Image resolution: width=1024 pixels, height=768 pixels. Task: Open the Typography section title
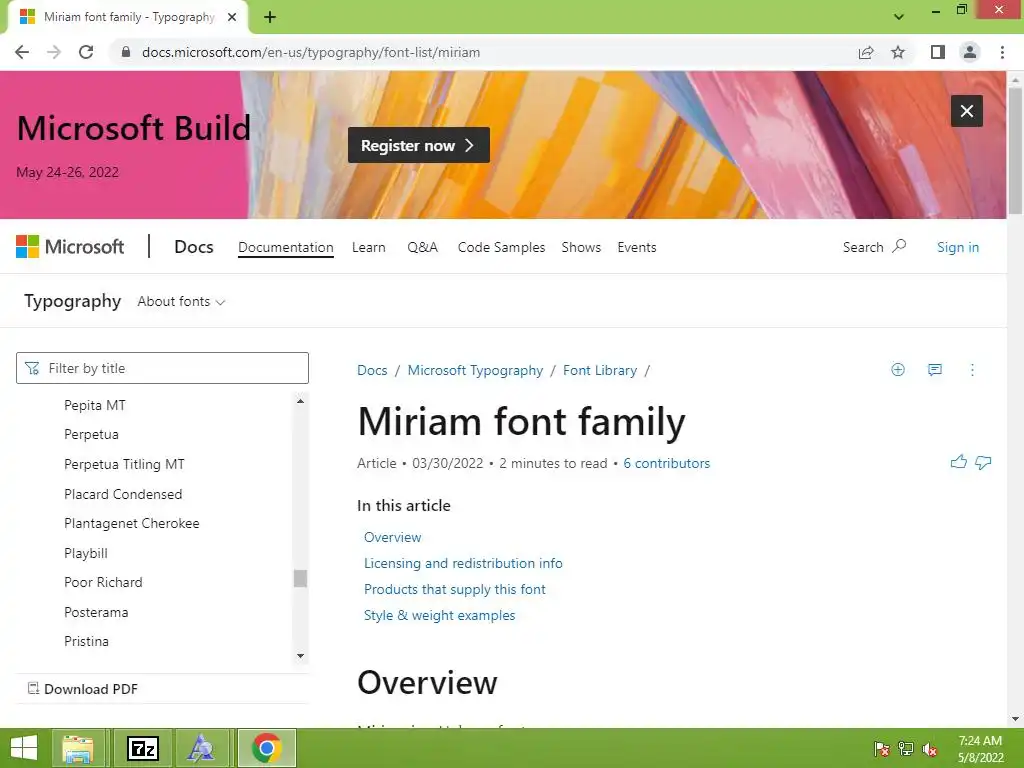[72, 301]
